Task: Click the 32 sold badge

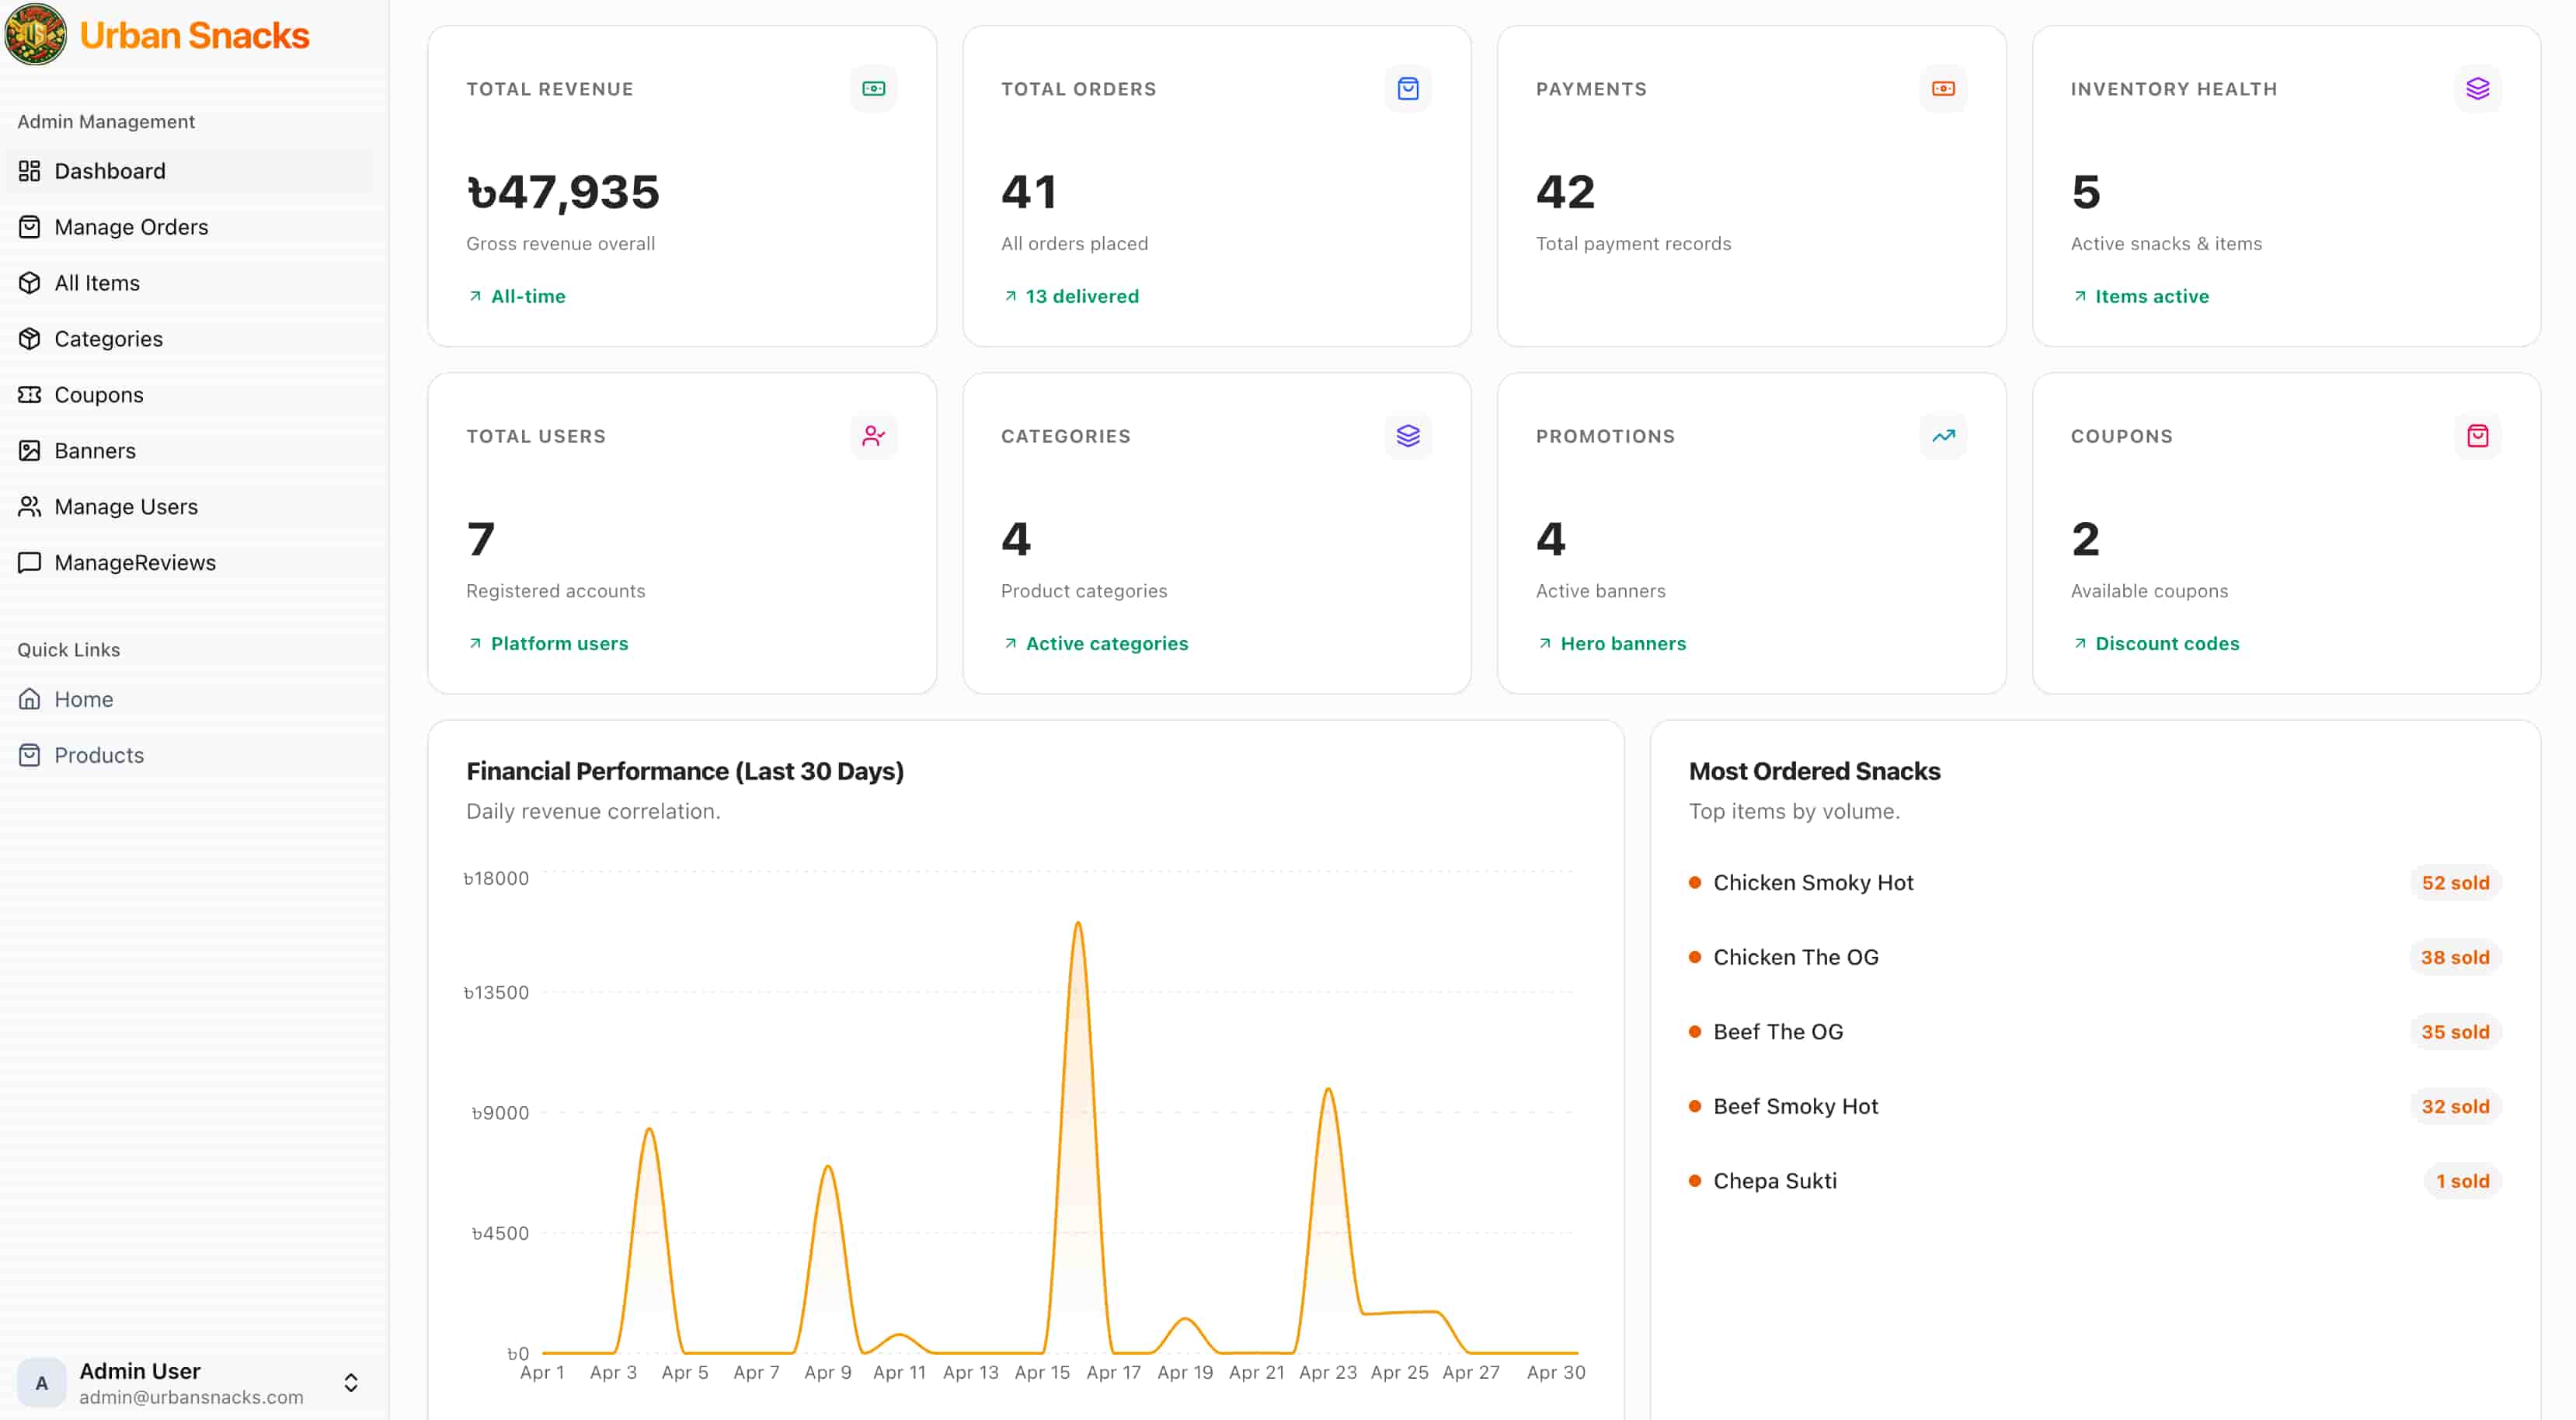Action: pyautogui.click(x=2455, y=1106)
